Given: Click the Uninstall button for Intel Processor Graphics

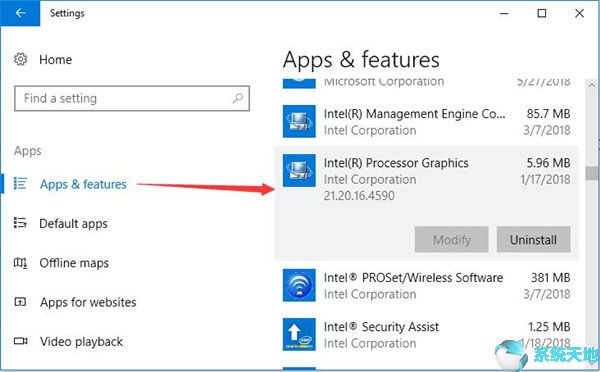Looking at the screenshot, I should coord(533,240).
